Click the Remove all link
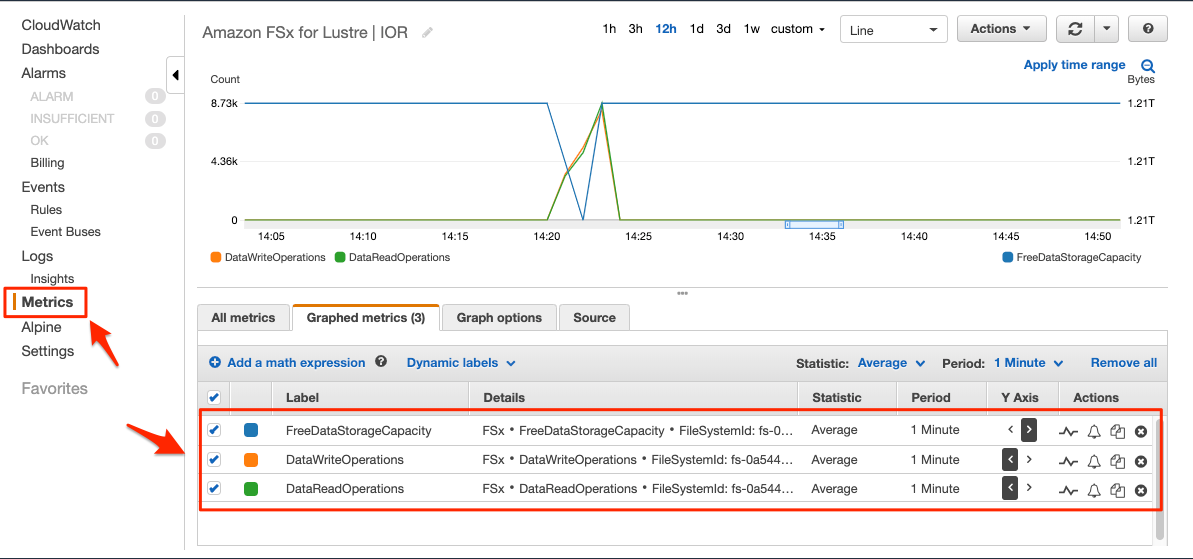 tap(1124, 363)
